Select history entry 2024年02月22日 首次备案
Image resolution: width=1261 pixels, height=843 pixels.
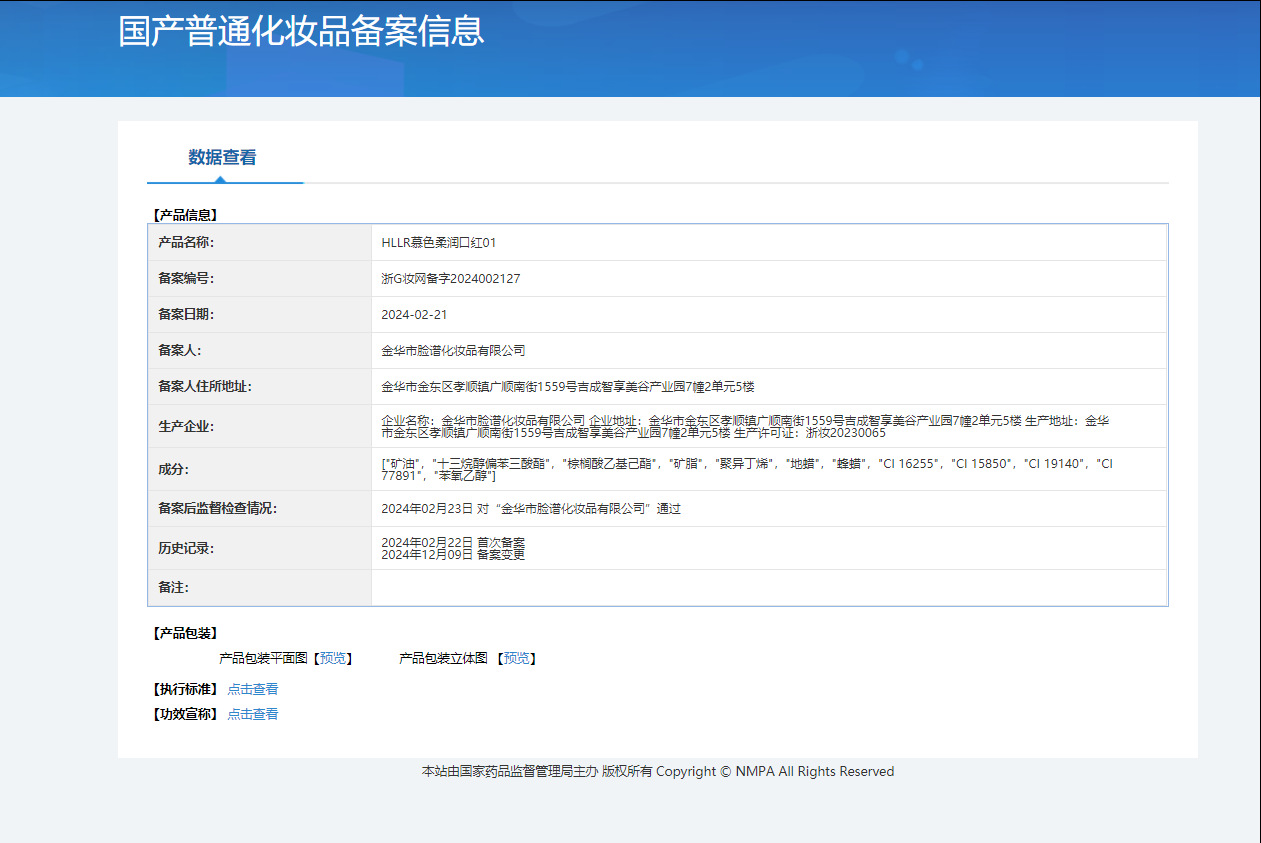tap(453, 542)
